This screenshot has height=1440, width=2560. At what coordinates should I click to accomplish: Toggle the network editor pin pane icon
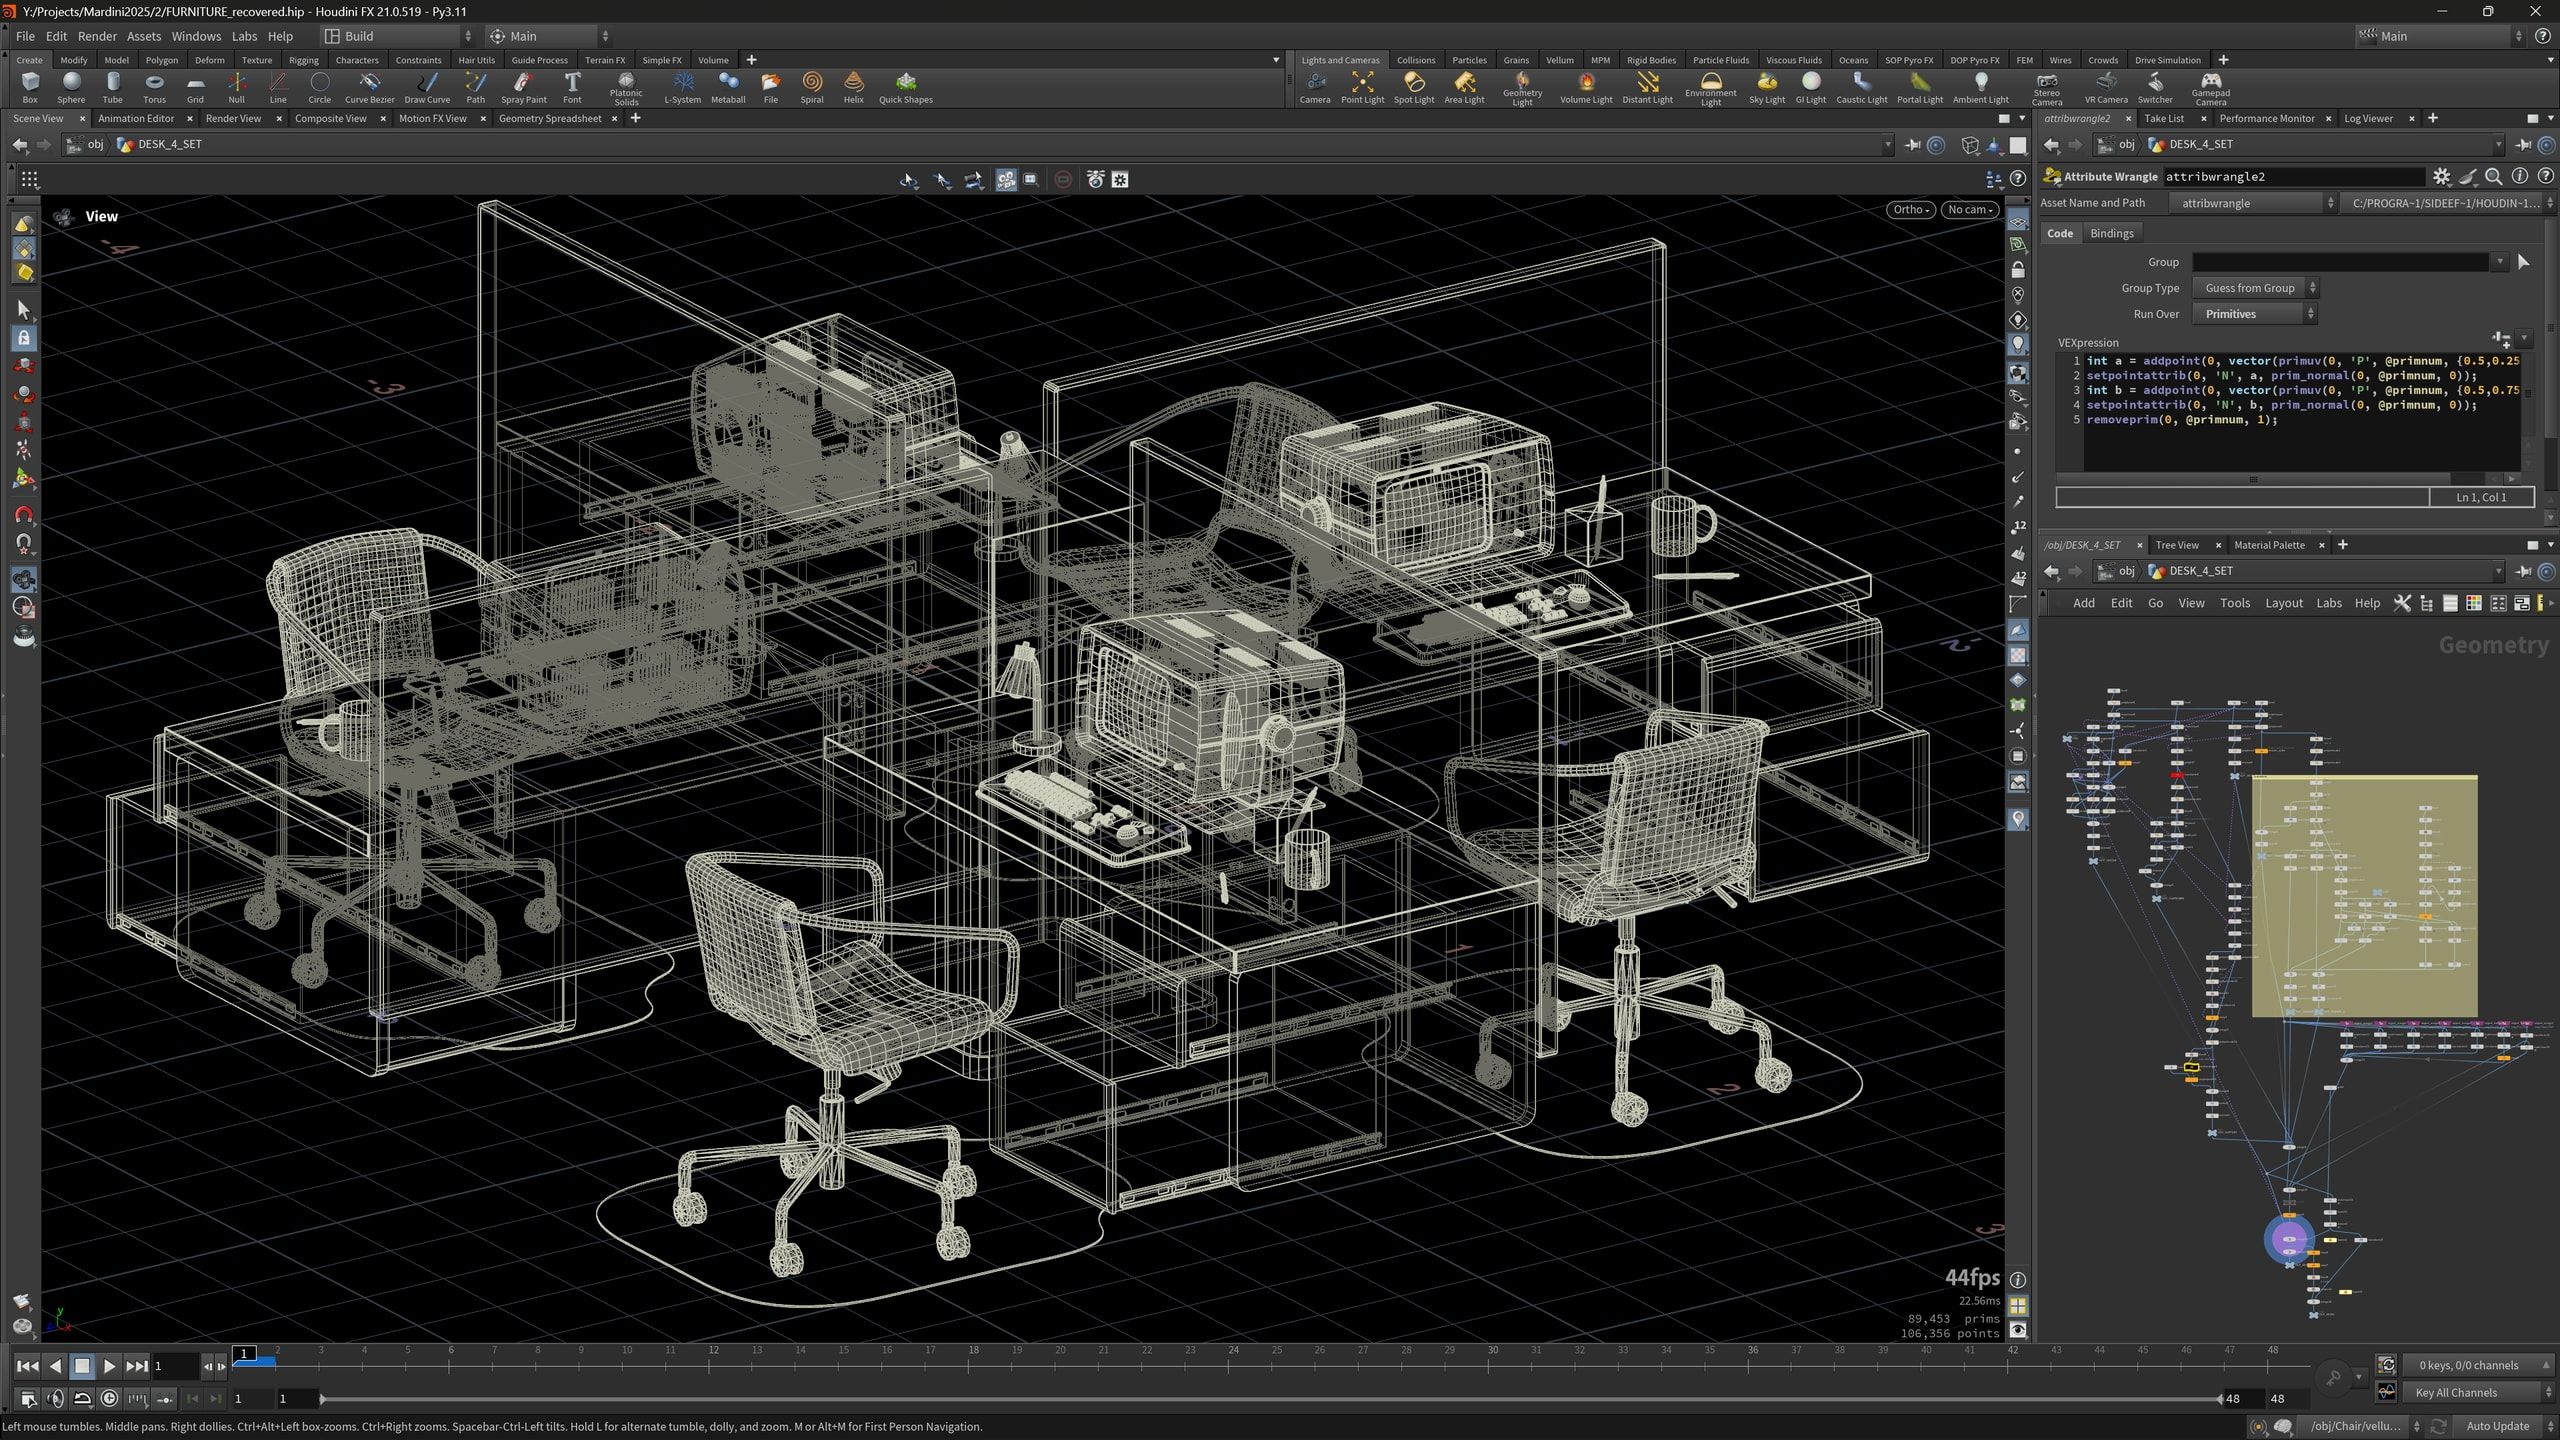point(2523,571)
